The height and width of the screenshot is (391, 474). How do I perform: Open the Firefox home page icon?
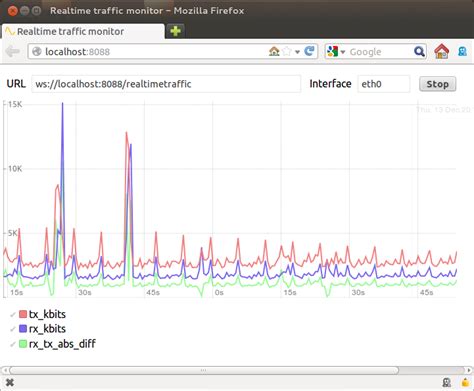pos(441,51)
